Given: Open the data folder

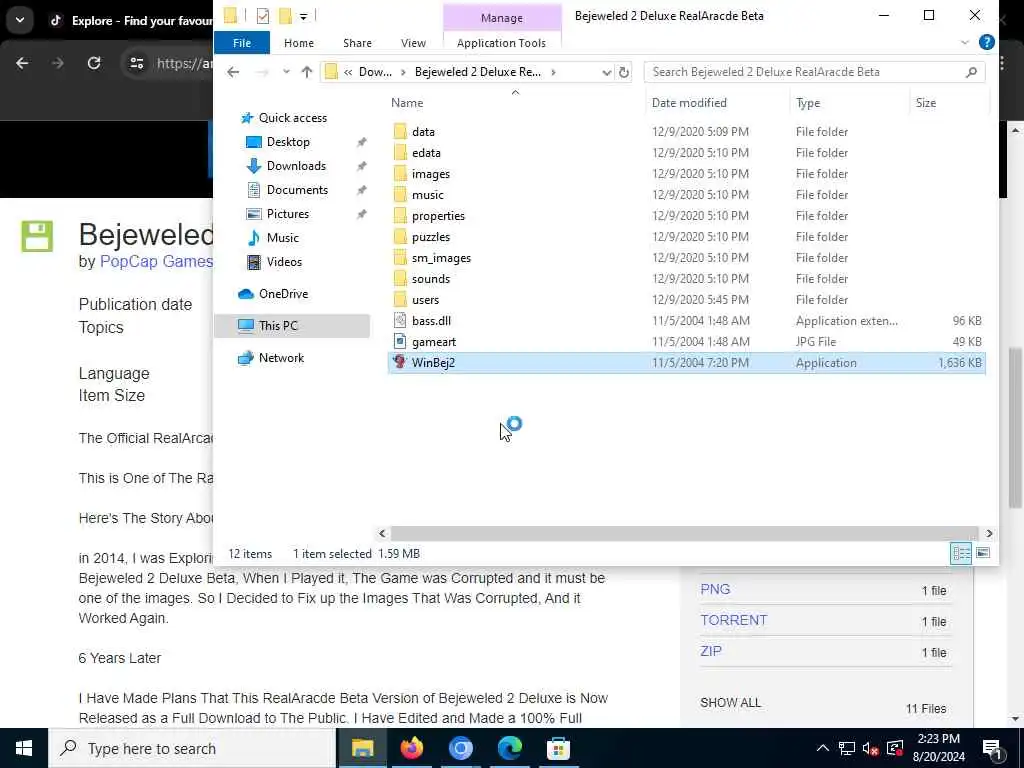Looking at the screenshot, I should pos(423,131).
